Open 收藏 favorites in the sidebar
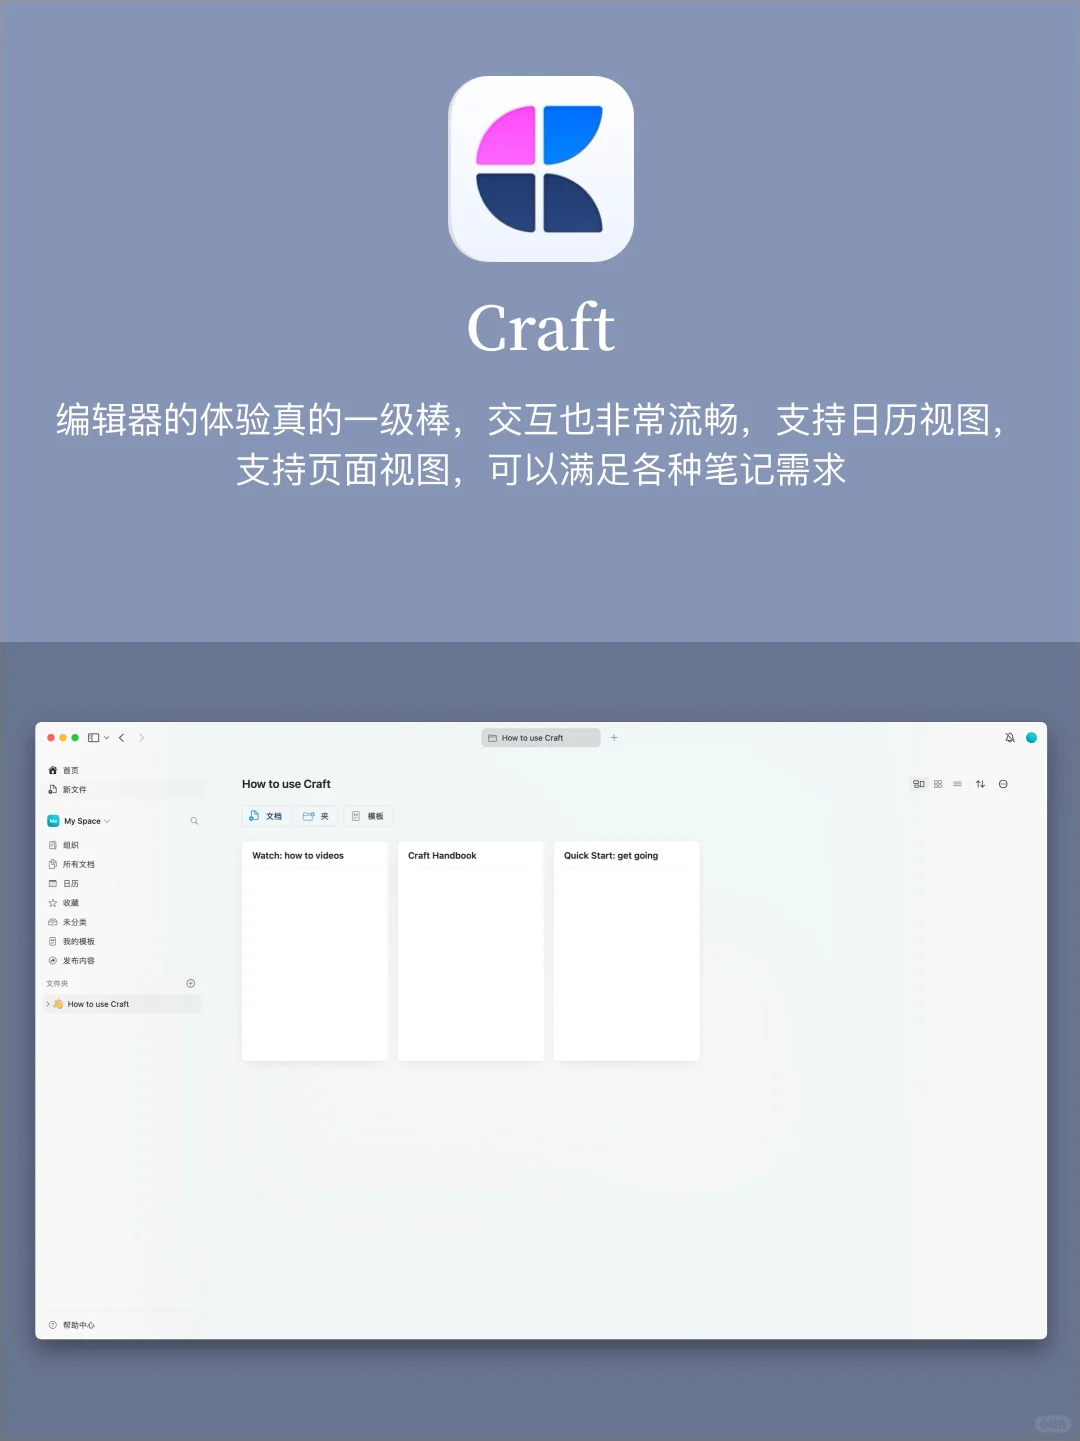Image resolution: width=1080 pixels, height=1441 pixels. click(x=70, y=903)
